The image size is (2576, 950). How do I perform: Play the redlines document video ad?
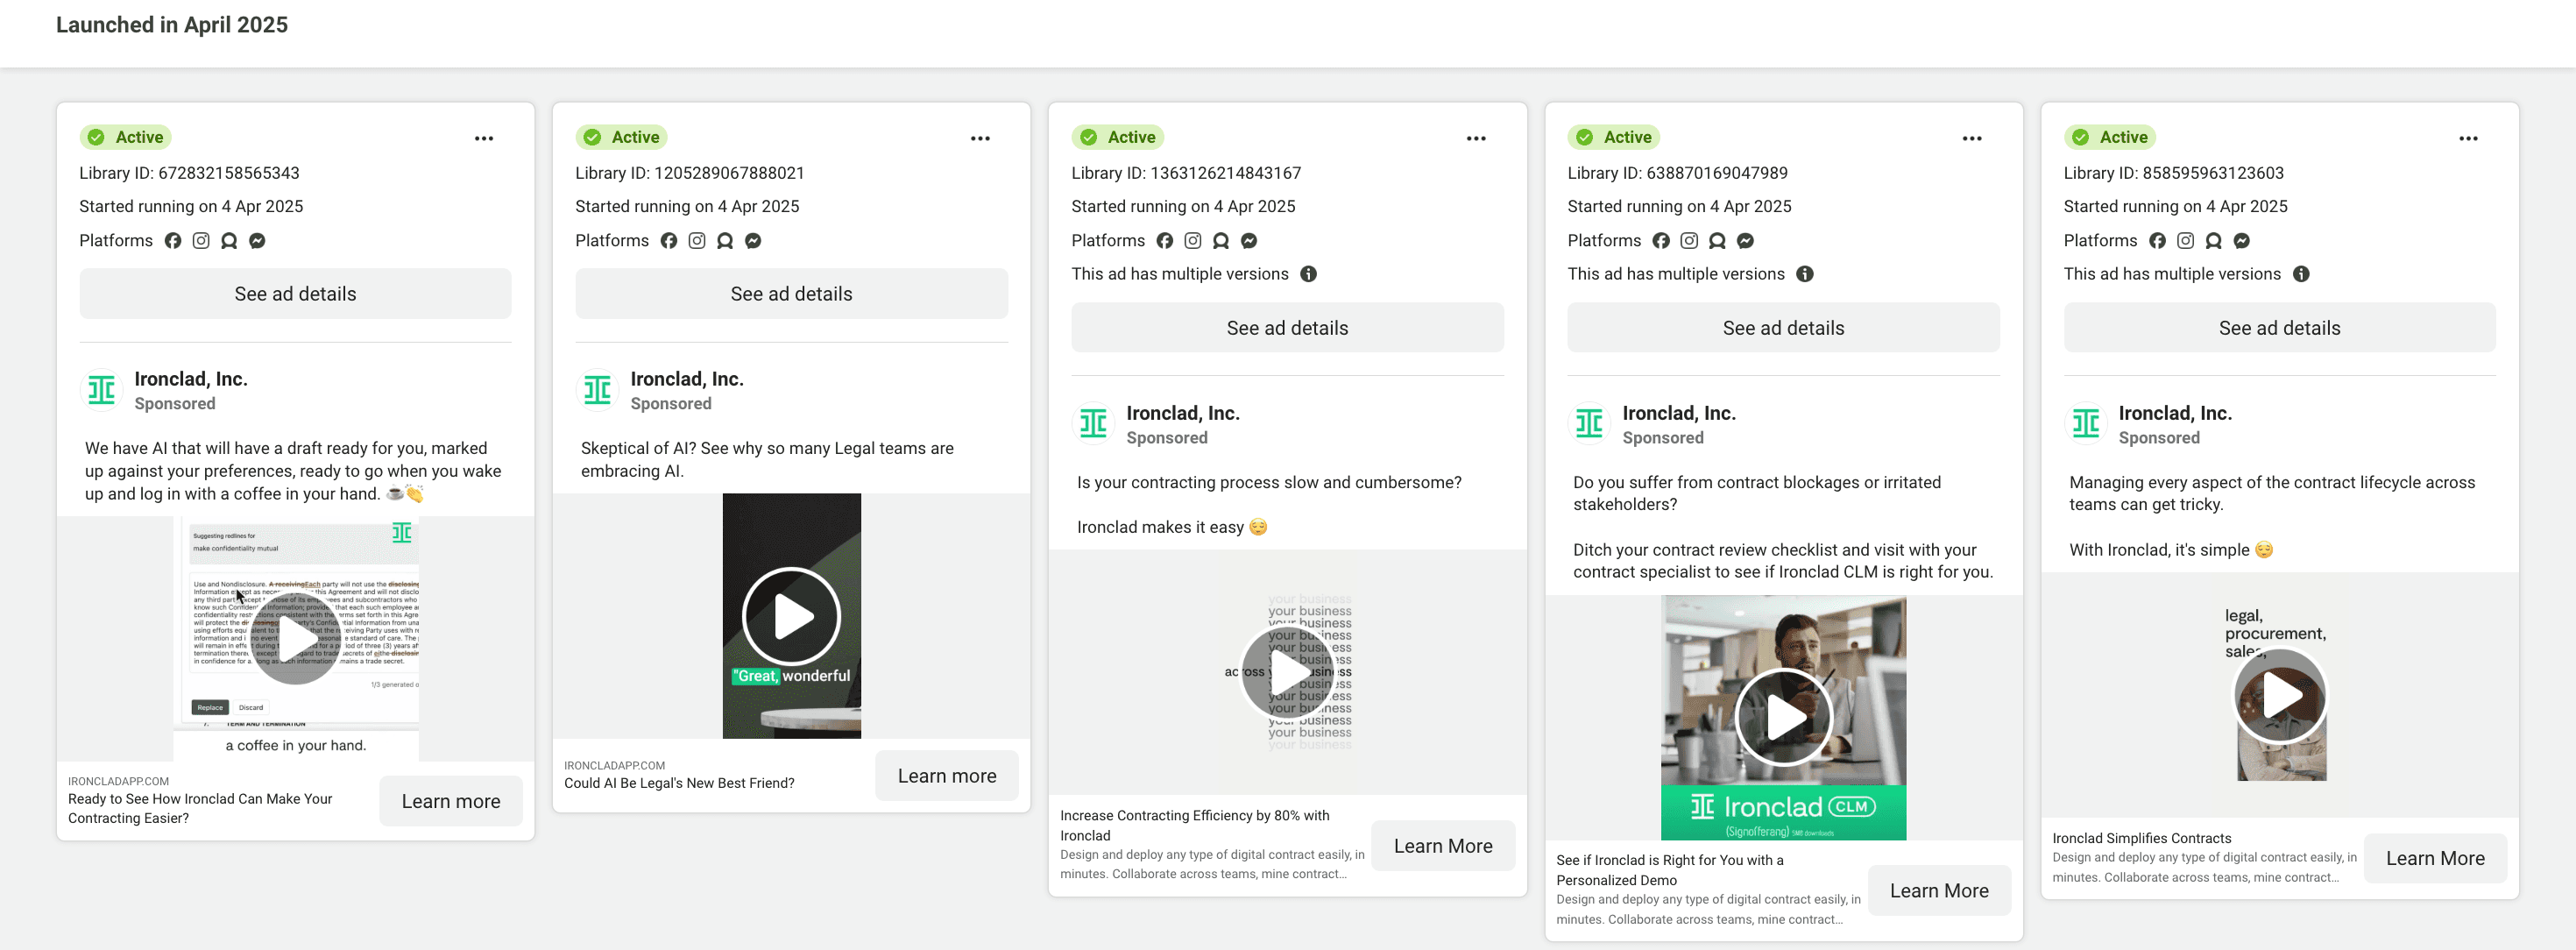coord(296,638)
